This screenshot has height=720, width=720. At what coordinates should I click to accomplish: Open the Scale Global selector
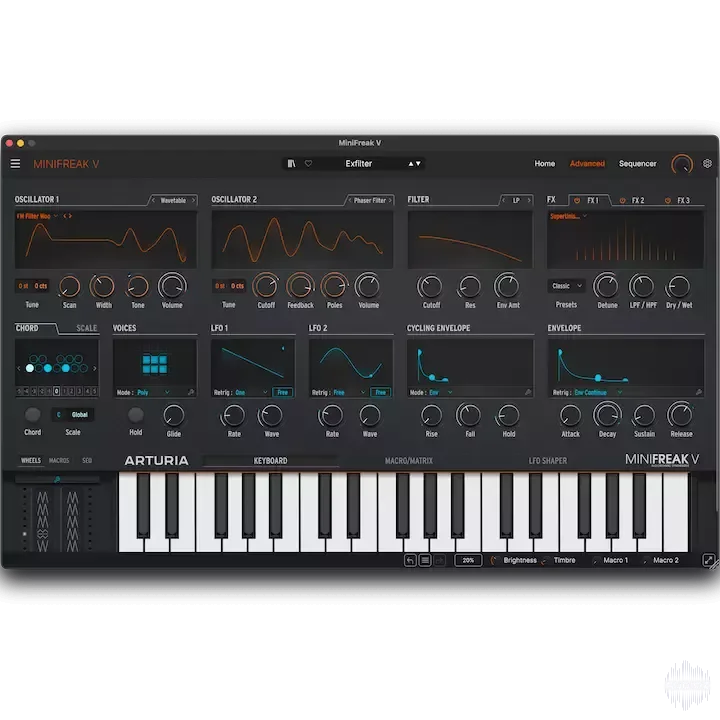pyautogui.click(x=73, y=415)
